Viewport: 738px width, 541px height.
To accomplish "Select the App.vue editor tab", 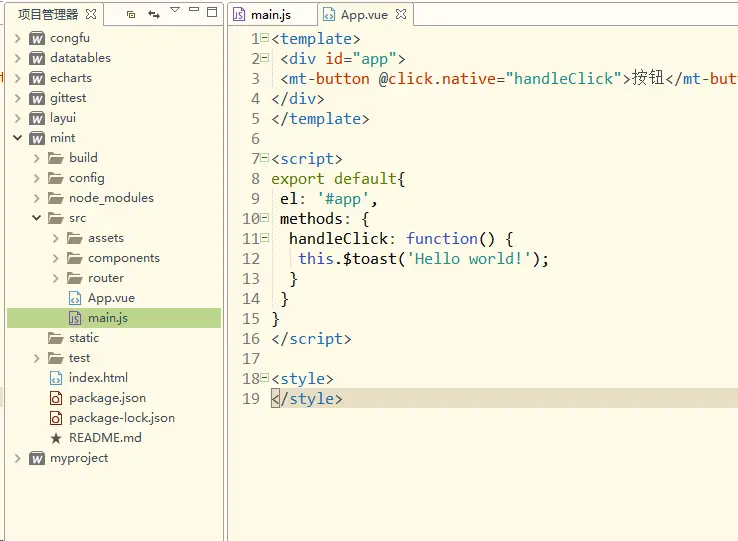I will [364, 15].
